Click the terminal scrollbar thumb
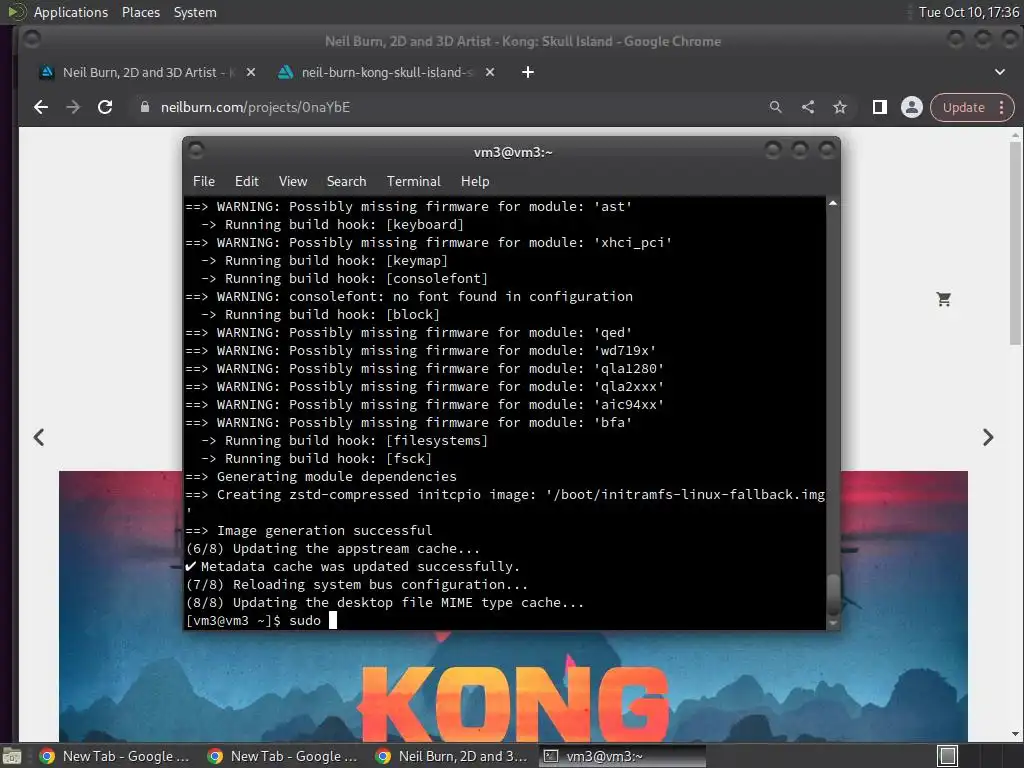The image size is (1024, 768). pos(833,594)
